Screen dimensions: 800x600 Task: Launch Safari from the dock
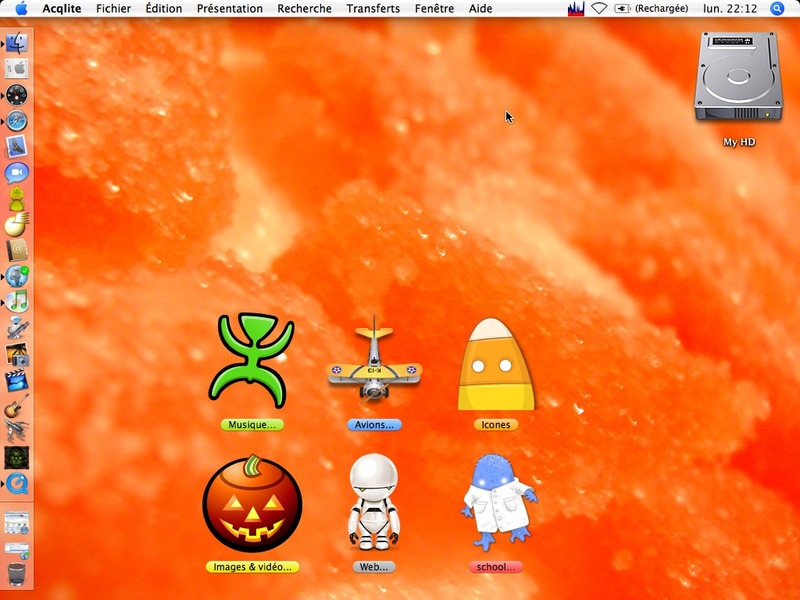click(17, 120)
